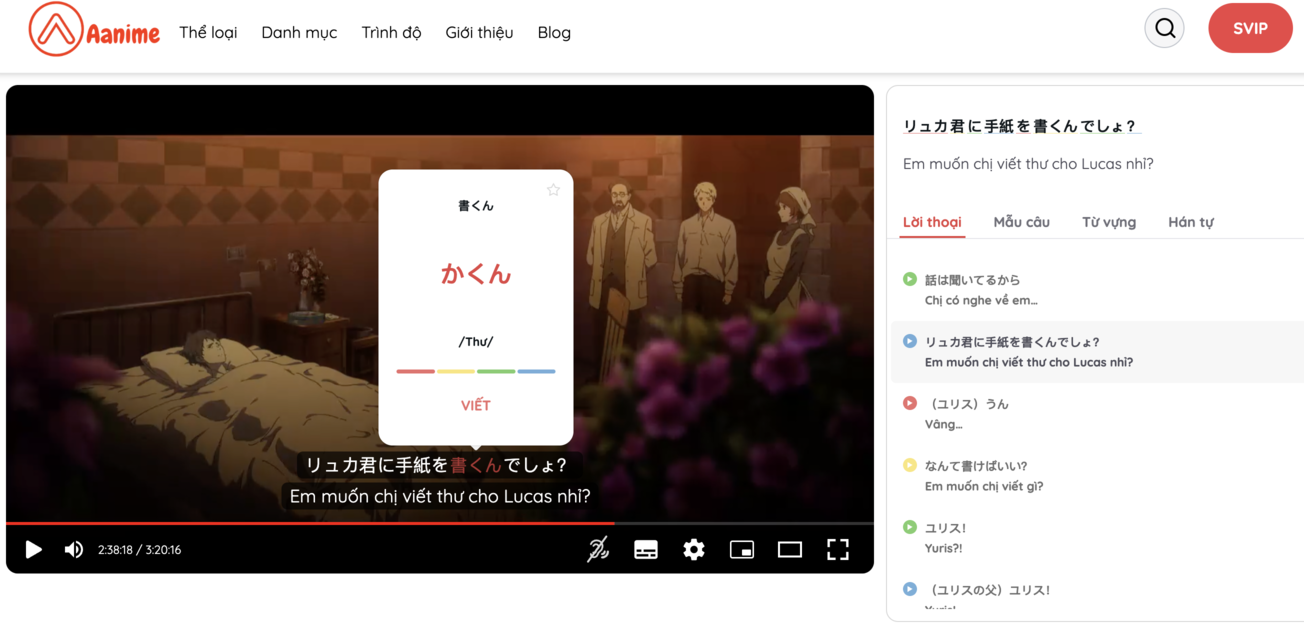Open the Blog page

click(554, 32)
